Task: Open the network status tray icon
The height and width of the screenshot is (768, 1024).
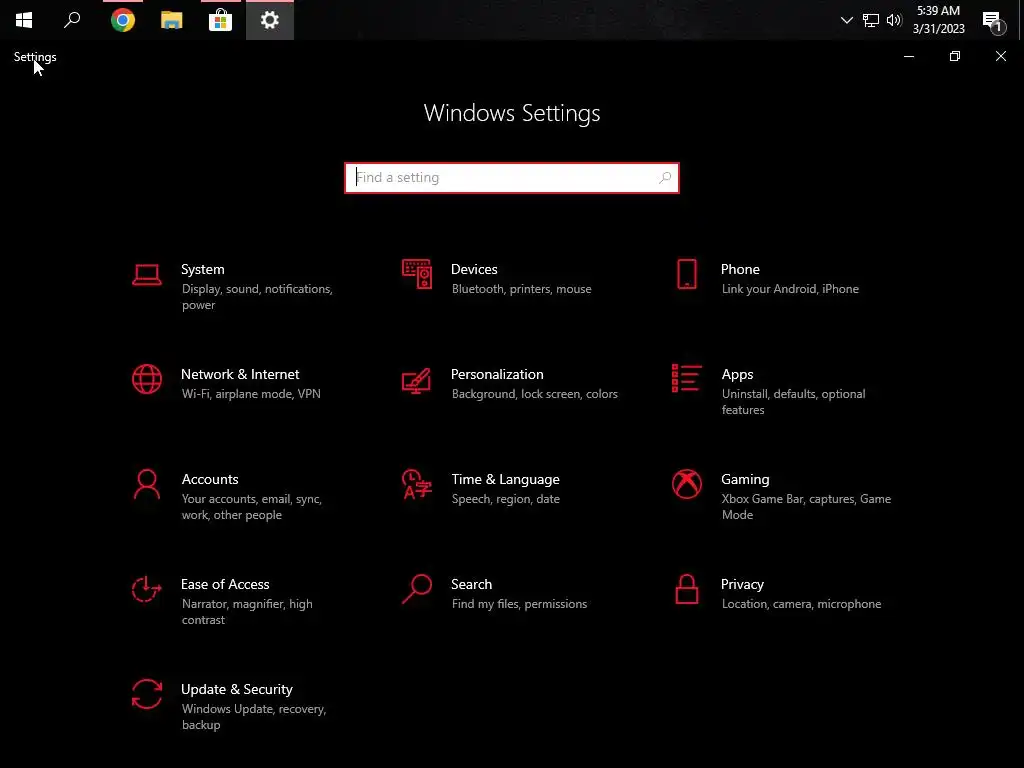Action: coord(871,20)
